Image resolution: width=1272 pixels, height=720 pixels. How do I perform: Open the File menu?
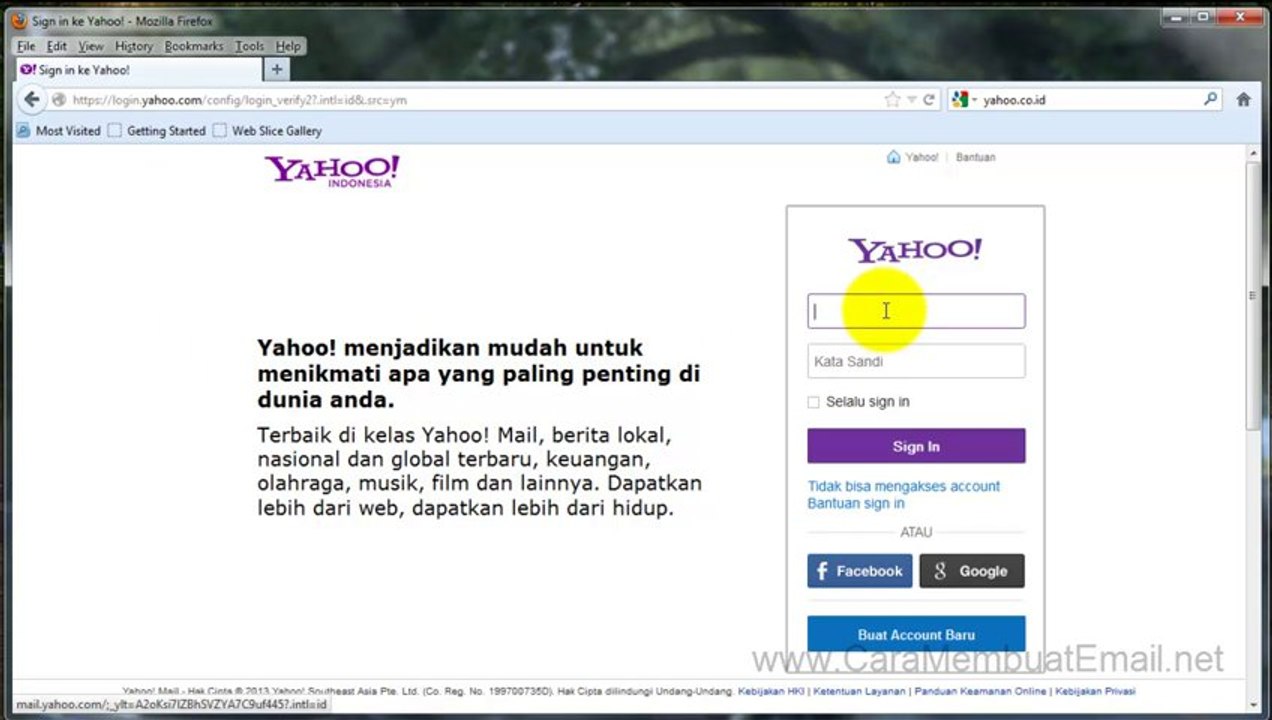26,46
